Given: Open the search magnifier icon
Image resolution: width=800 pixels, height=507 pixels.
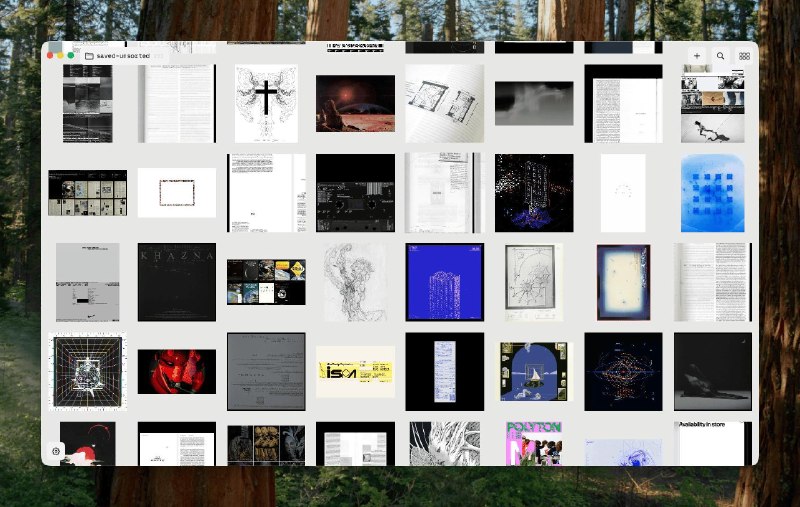Looking at the screenshot, I should [720, 56].
